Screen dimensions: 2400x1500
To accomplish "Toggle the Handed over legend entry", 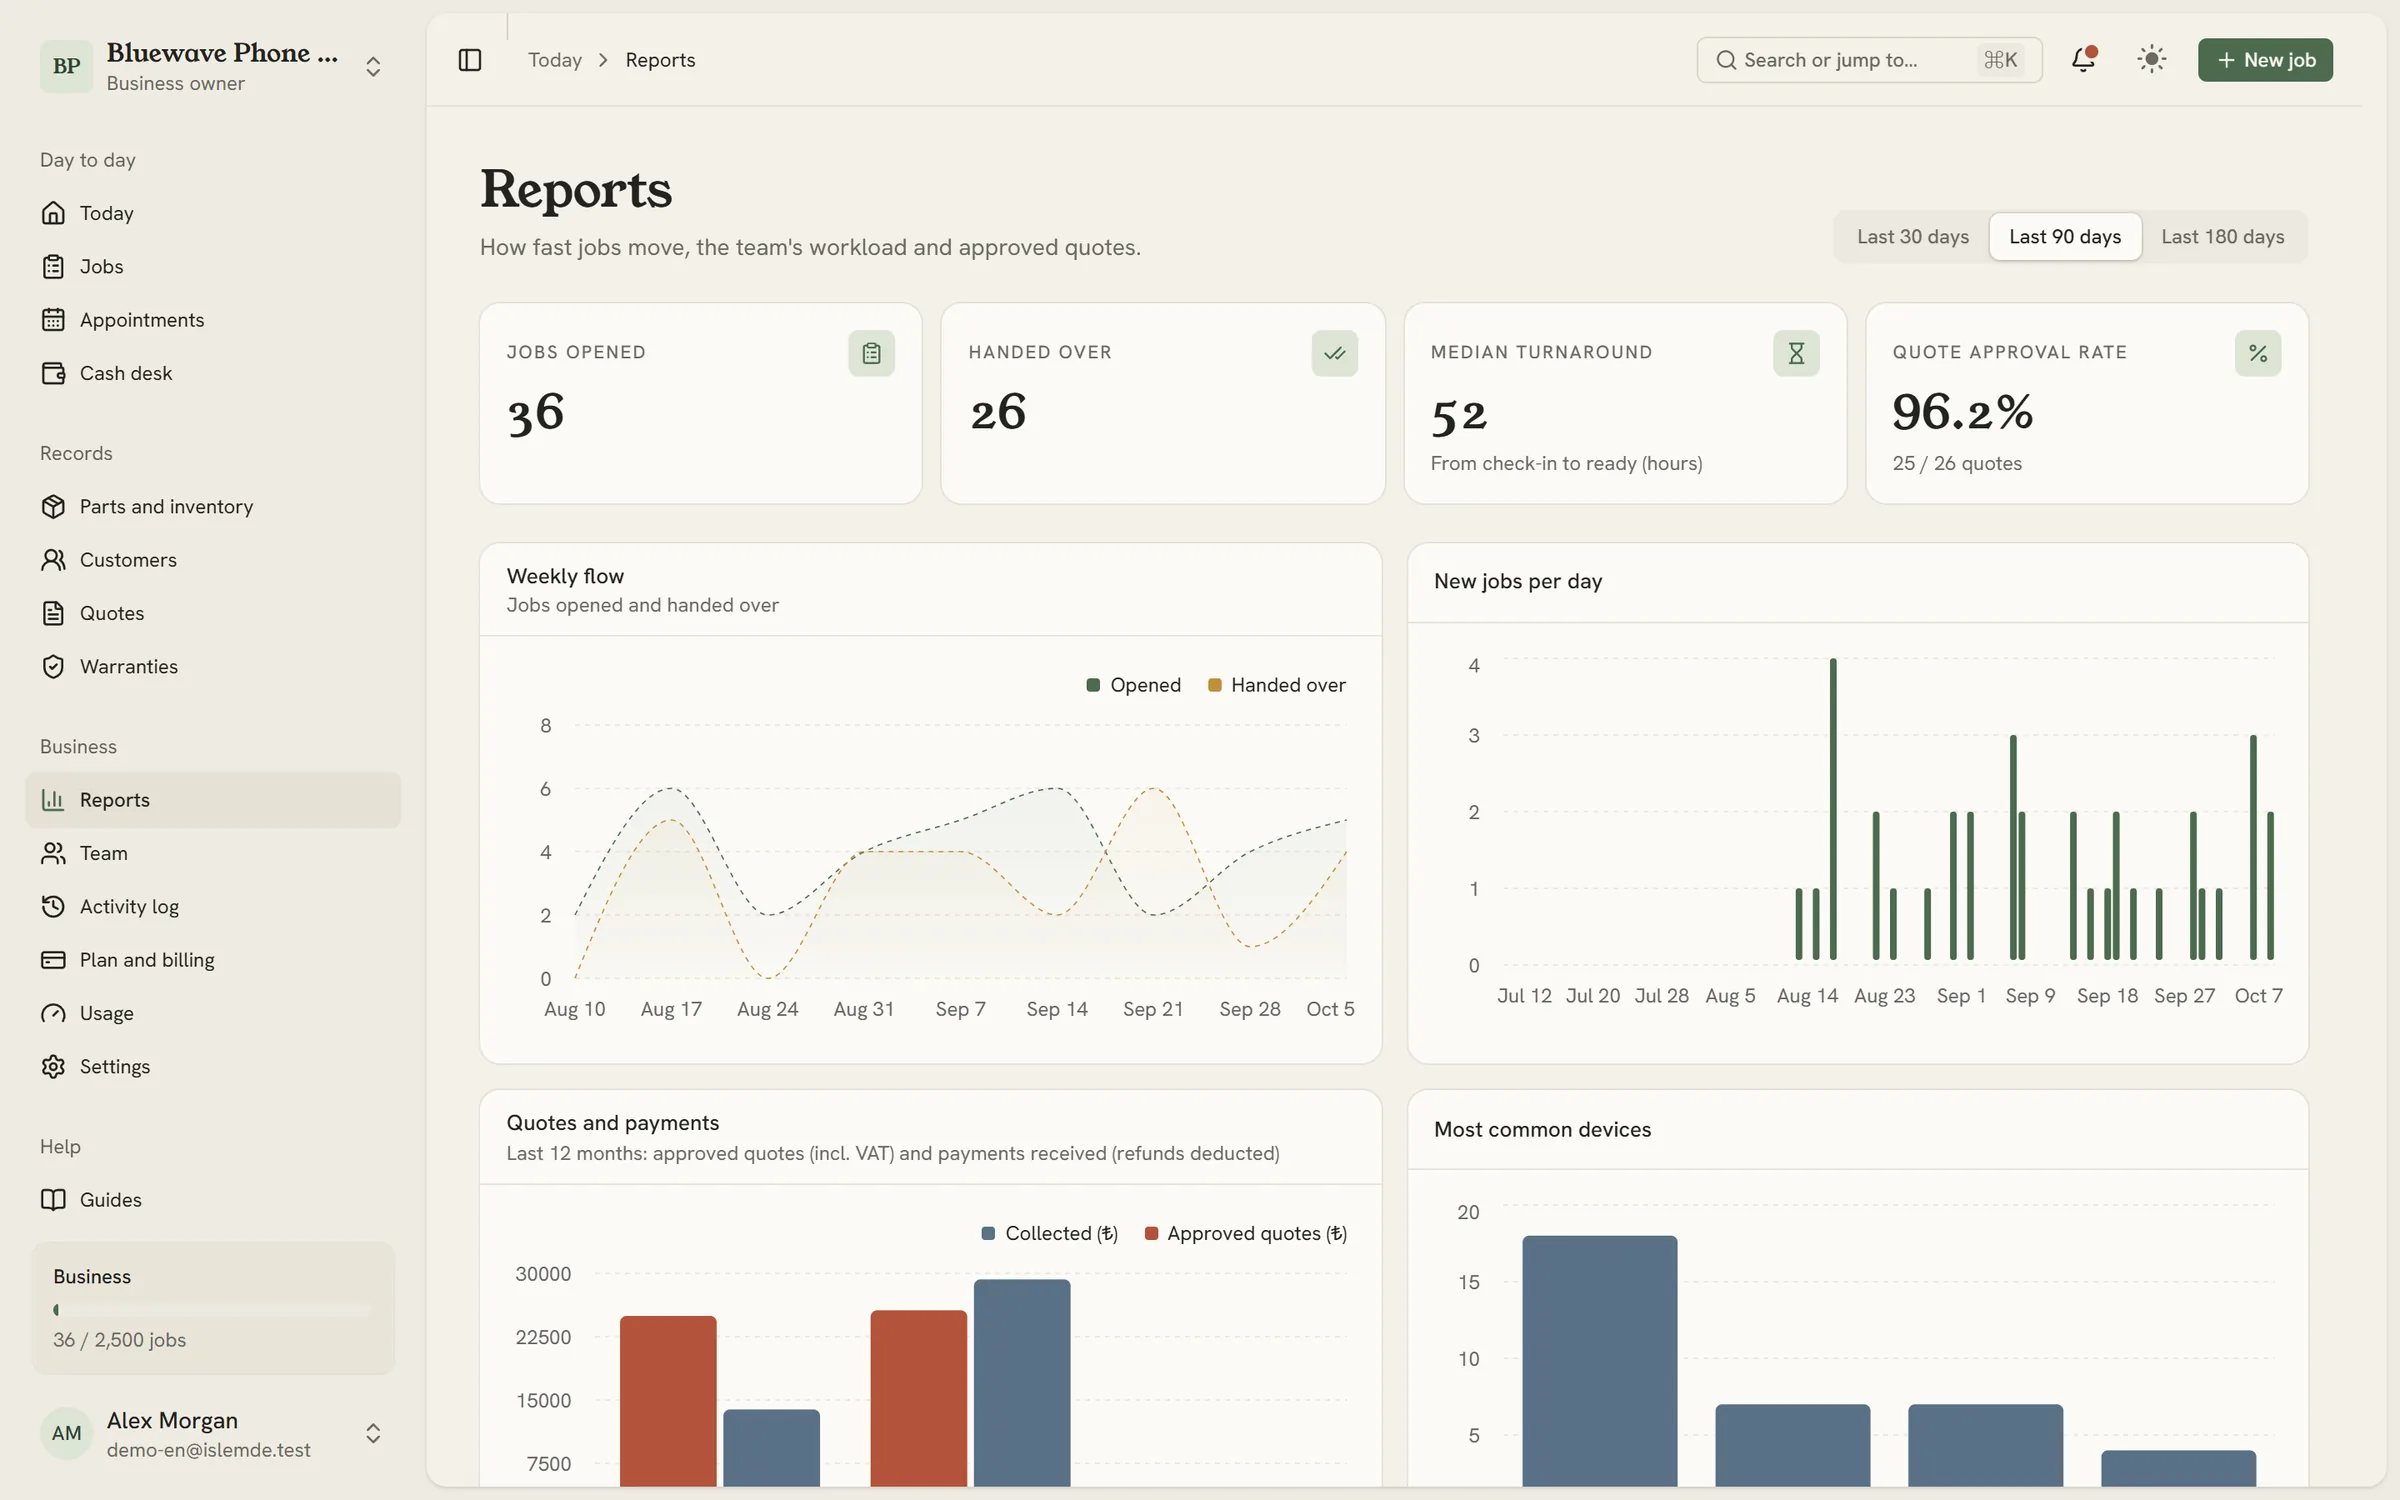I will pos(1277,685).
